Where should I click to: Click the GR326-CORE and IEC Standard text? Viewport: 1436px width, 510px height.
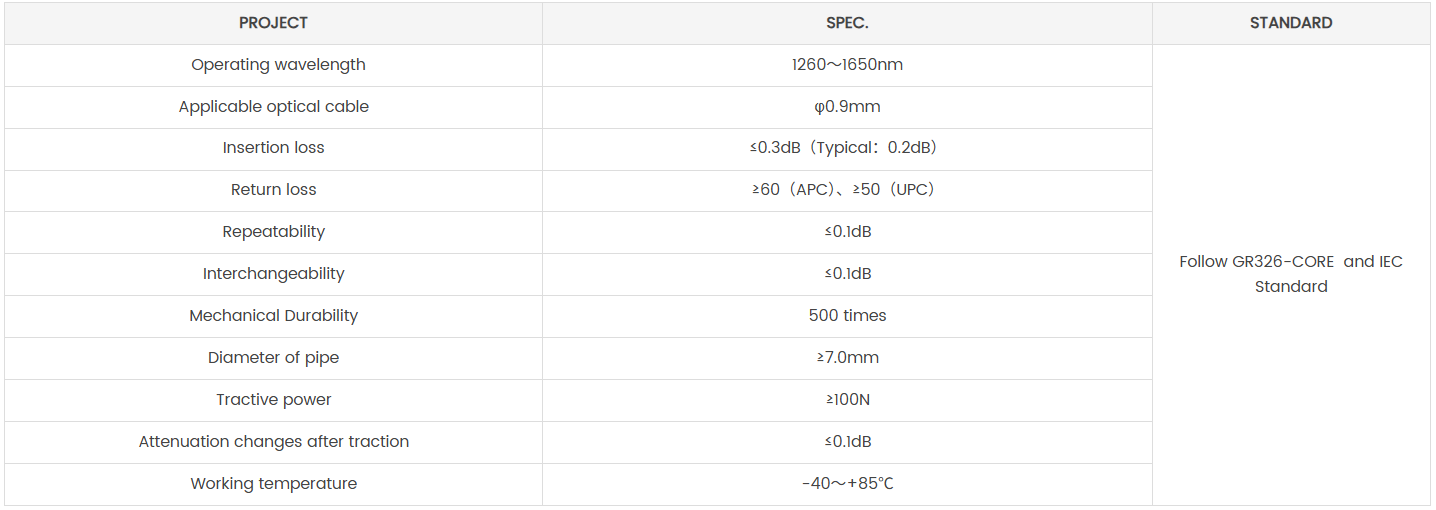click(x=1290, y=274)
